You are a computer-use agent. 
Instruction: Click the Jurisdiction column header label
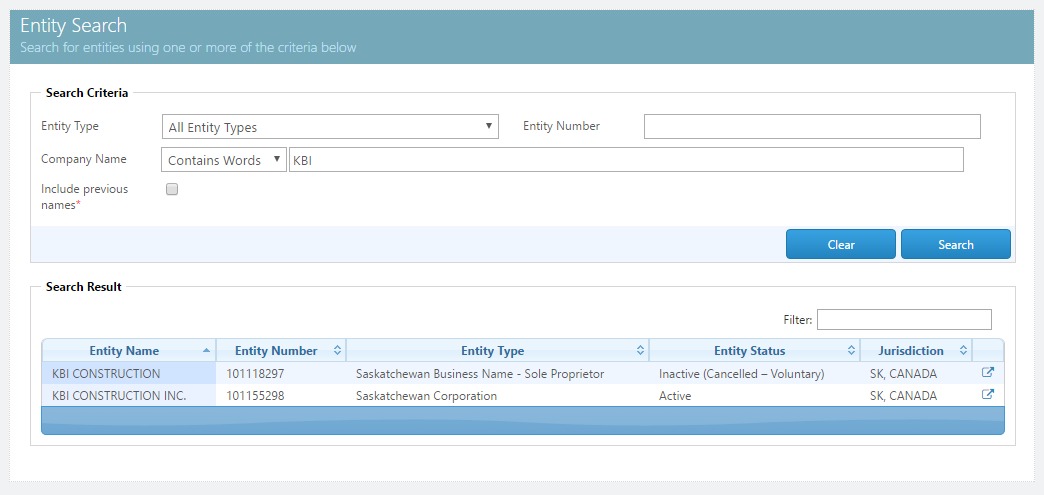(911, 350)
